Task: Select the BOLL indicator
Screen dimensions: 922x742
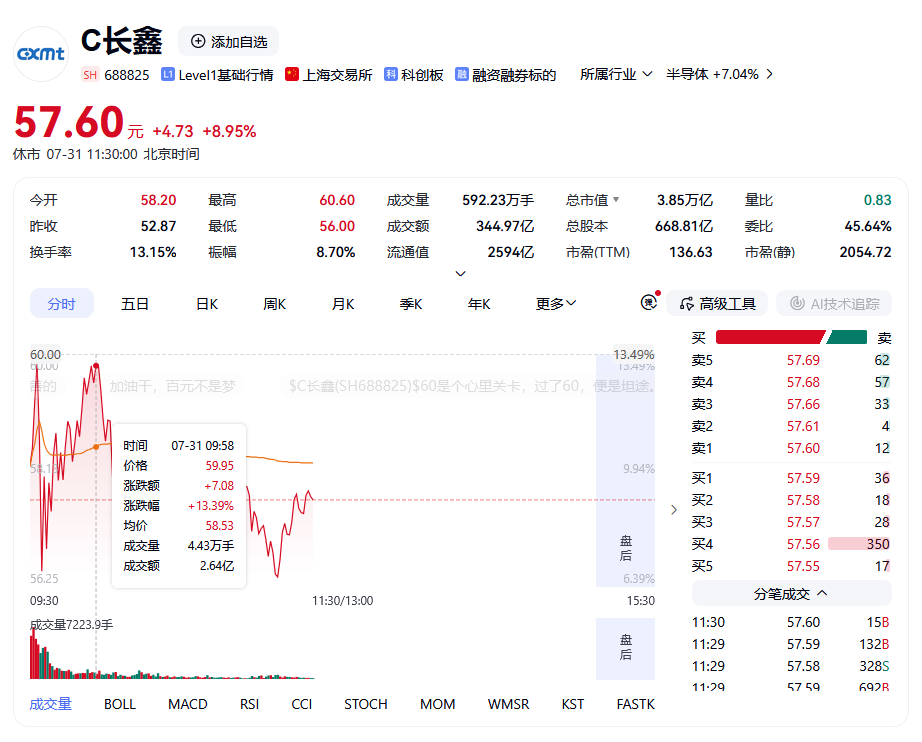Action: tap(119, 704)
